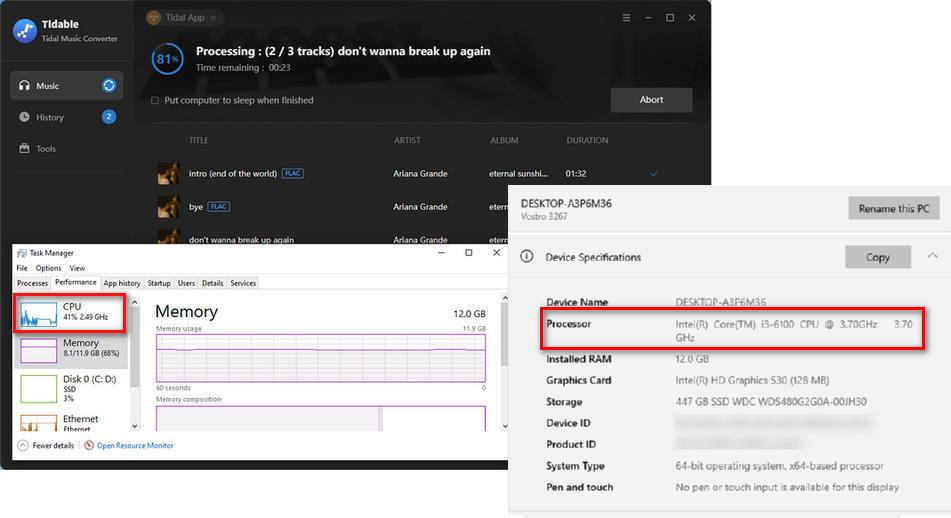Select the Storage value text
Viewport: 951px width, 518px height.
(x=771, y=402)
